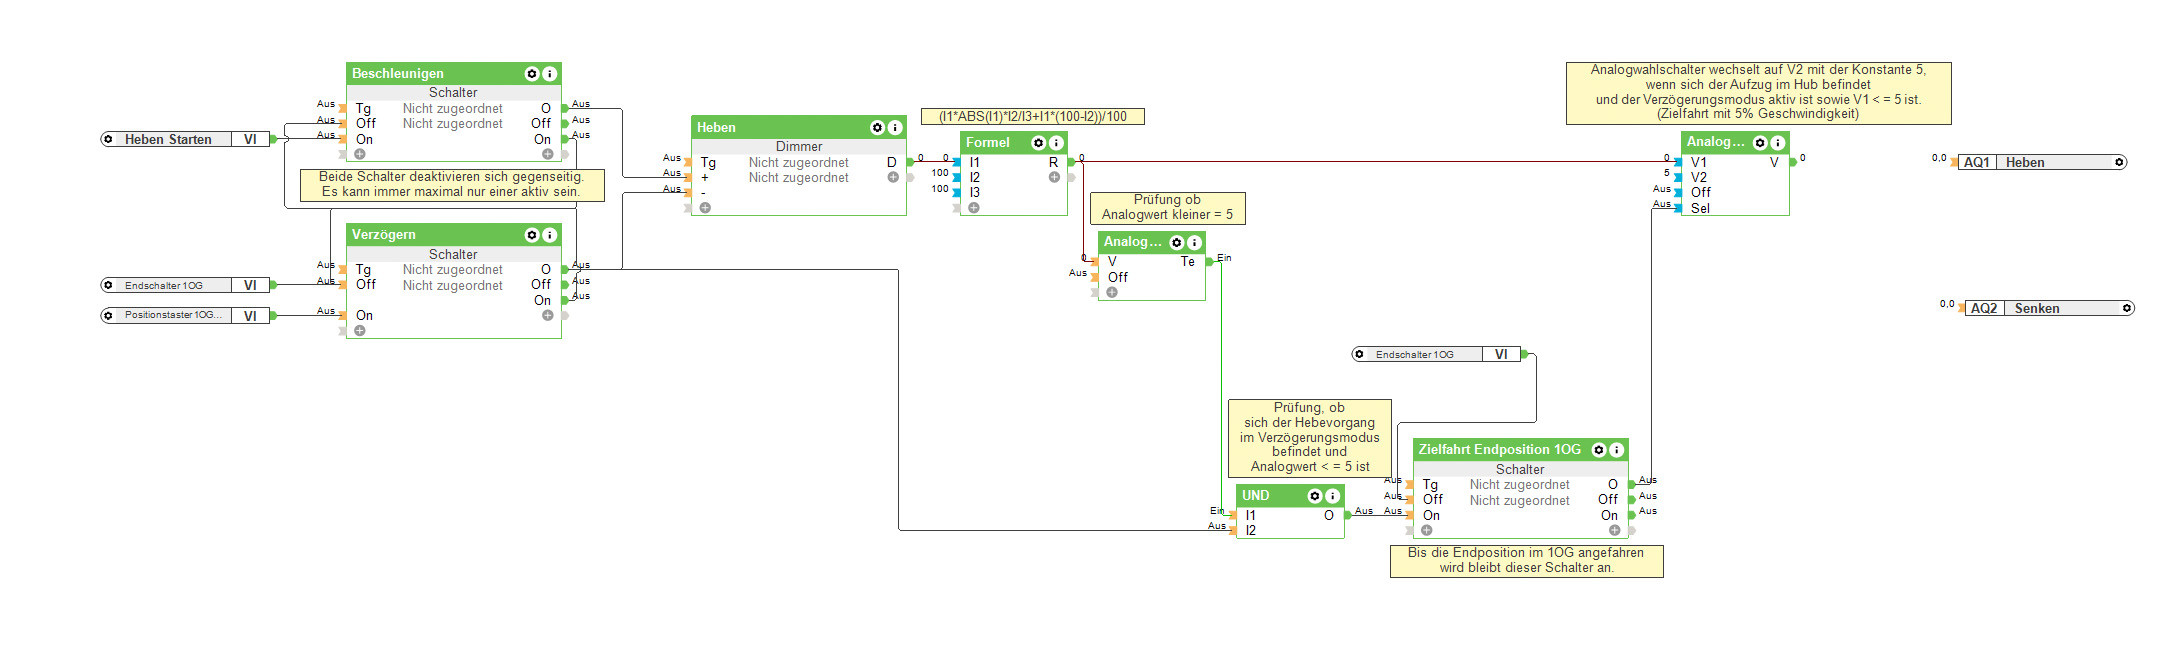Select the UND block title
The image size is (2161, 672).
(1255, 496)
